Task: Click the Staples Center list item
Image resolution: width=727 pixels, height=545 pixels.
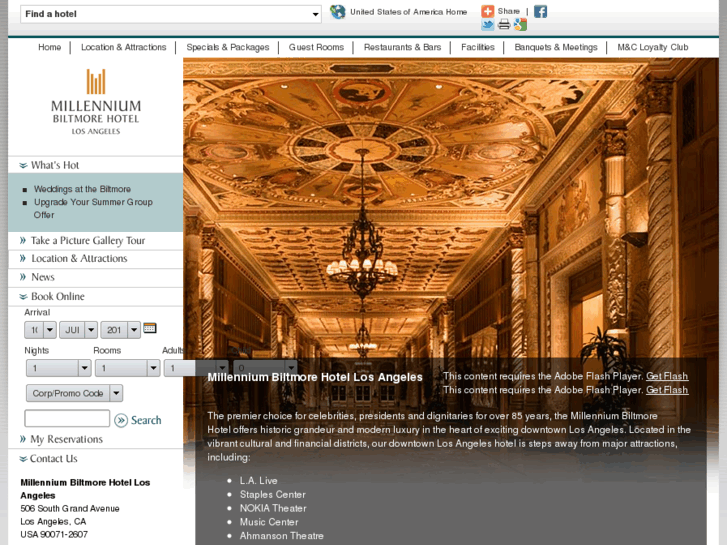Action: (273, 494)
